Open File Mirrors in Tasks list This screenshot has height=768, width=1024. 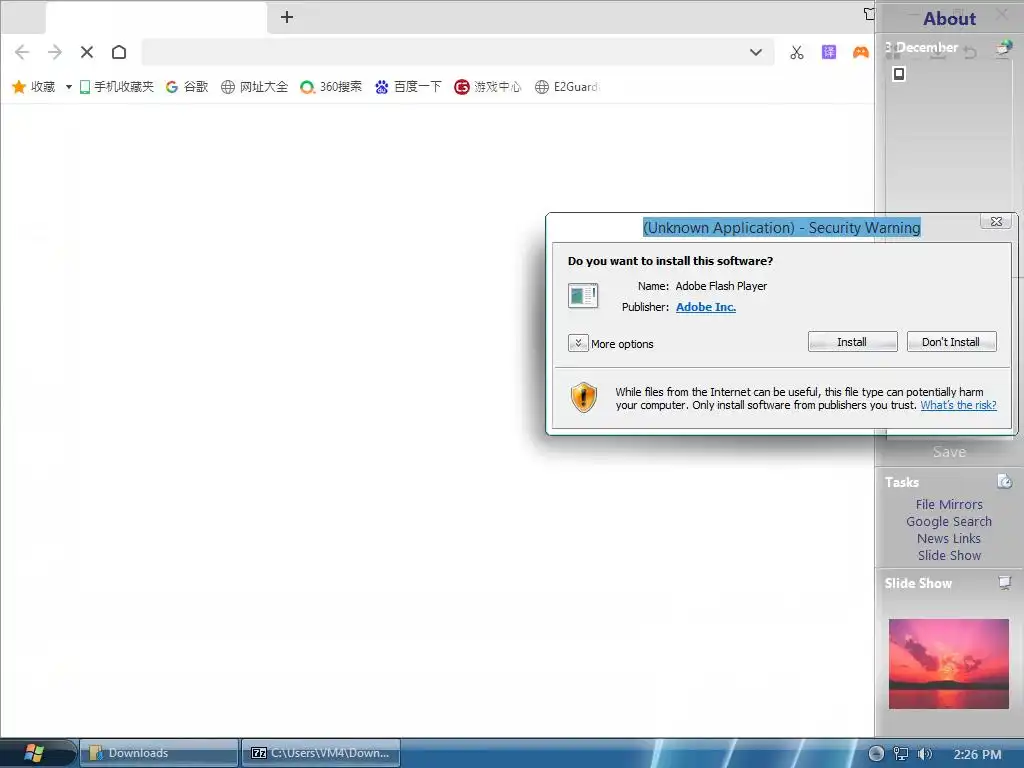(949, 504)
